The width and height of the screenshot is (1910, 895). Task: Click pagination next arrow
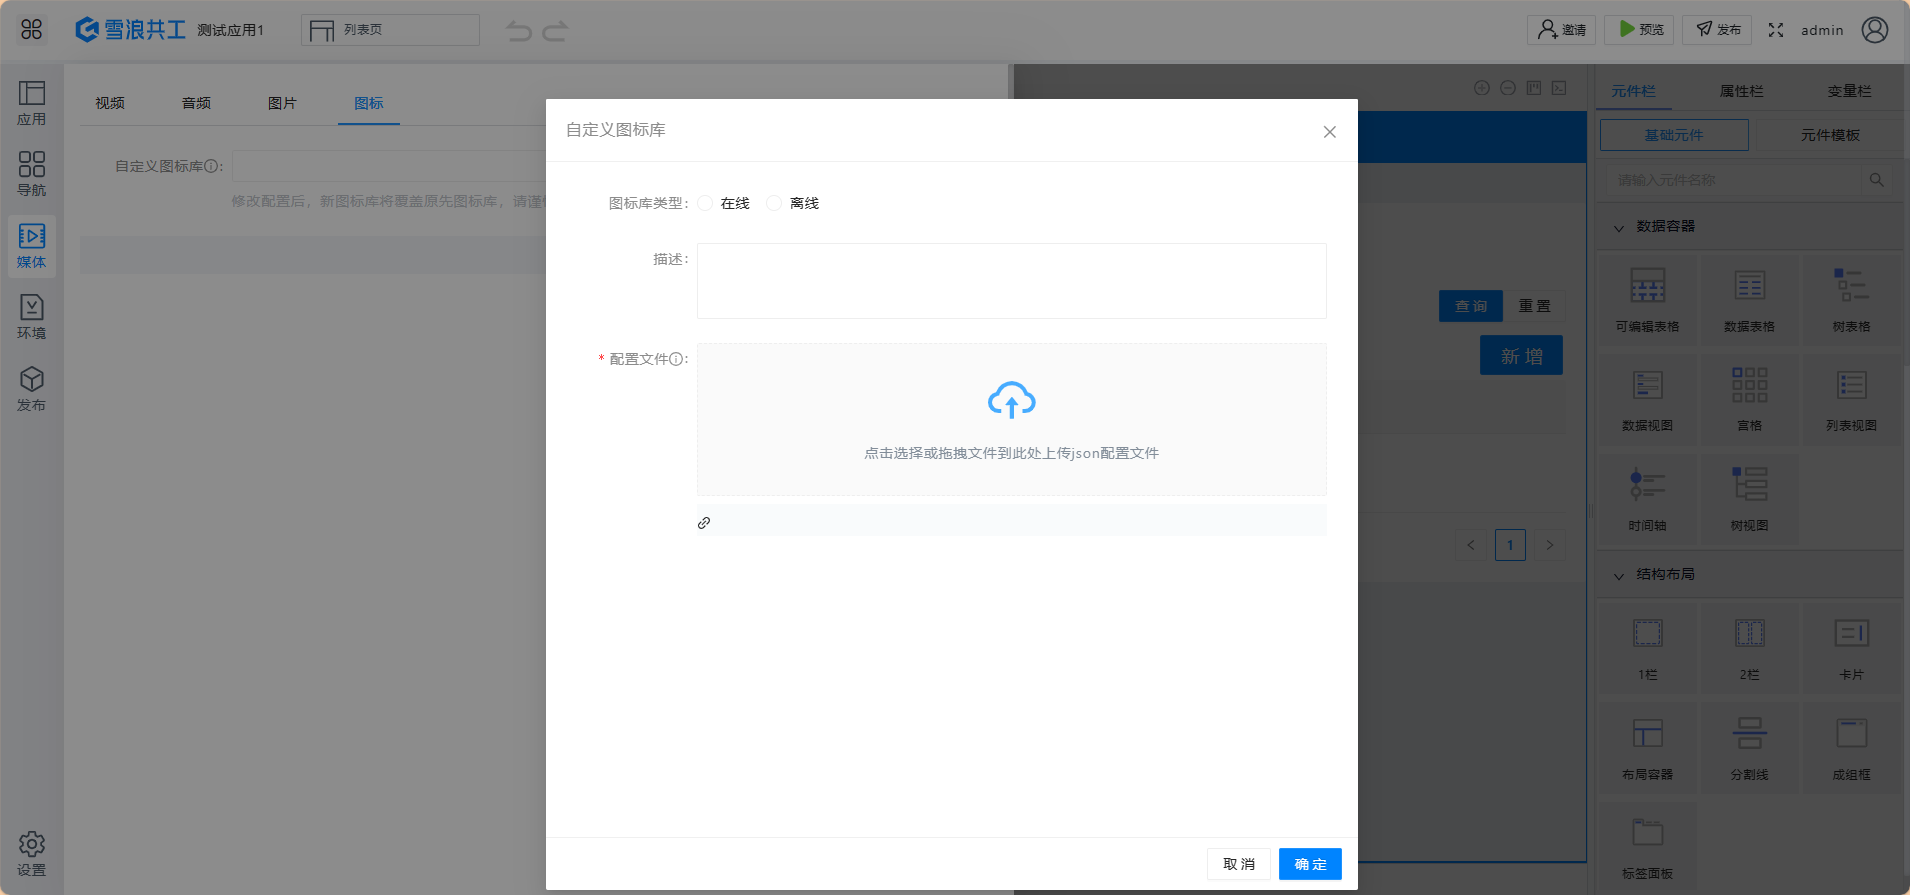[x=1550, y=545]
